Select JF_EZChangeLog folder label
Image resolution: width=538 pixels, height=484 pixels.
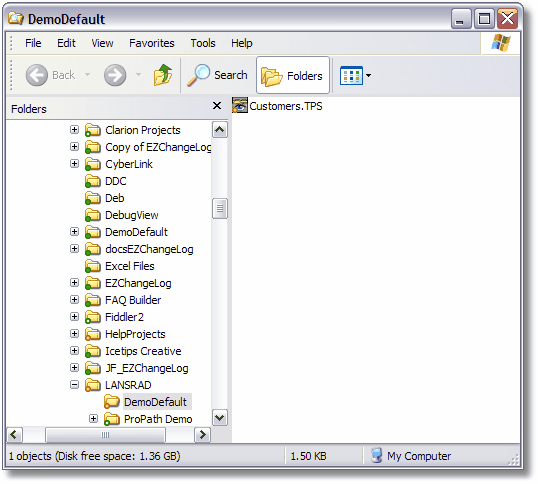(x=147, y=368)
